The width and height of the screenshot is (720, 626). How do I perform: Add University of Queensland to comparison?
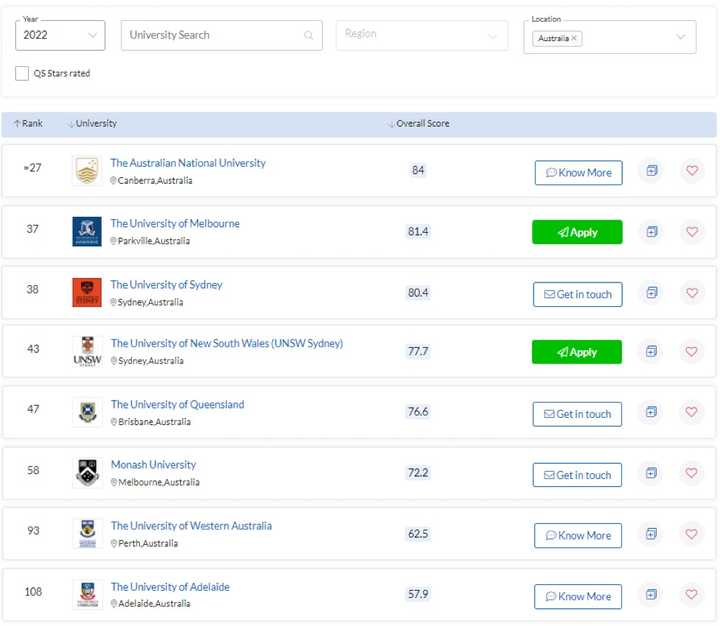pos(651,412)
